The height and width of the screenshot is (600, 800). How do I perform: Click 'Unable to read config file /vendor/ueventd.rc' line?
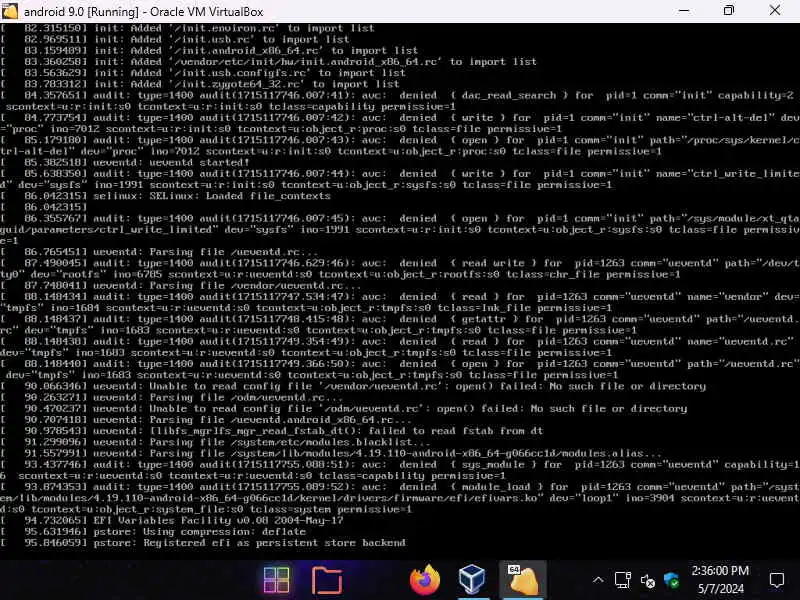[353, 386]
